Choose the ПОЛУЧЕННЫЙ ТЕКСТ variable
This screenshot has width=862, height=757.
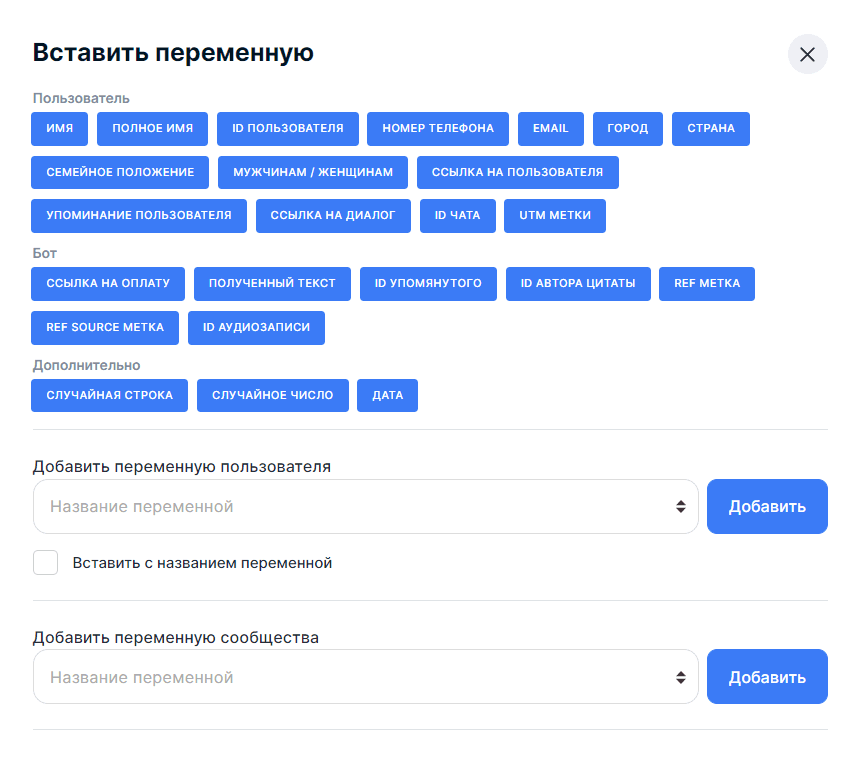[272, 283]
